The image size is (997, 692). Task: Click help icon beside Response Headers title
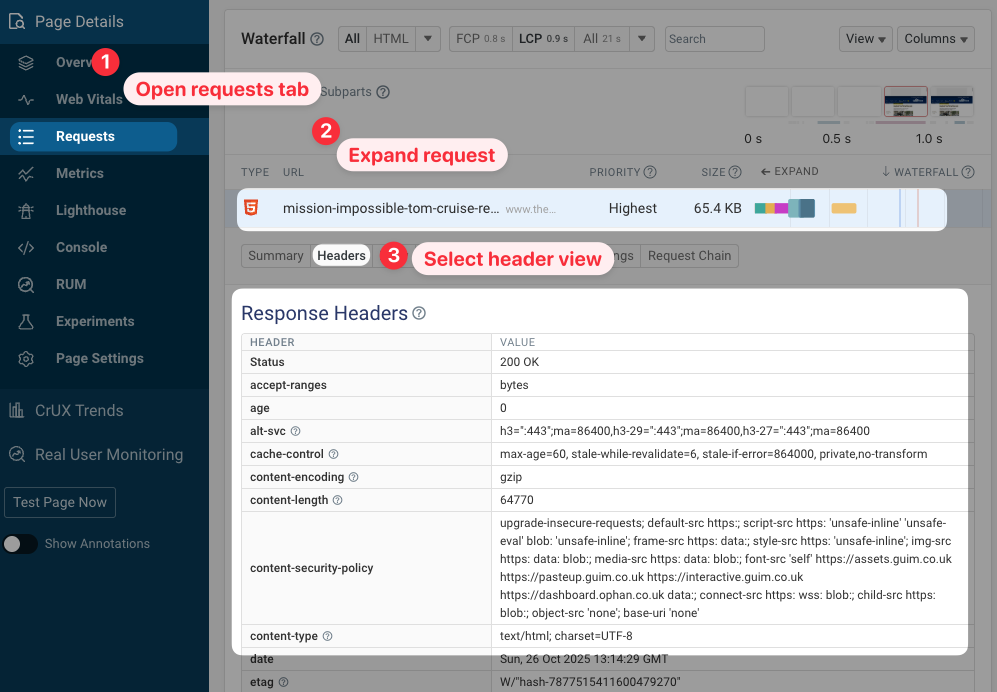click(419, 313)
